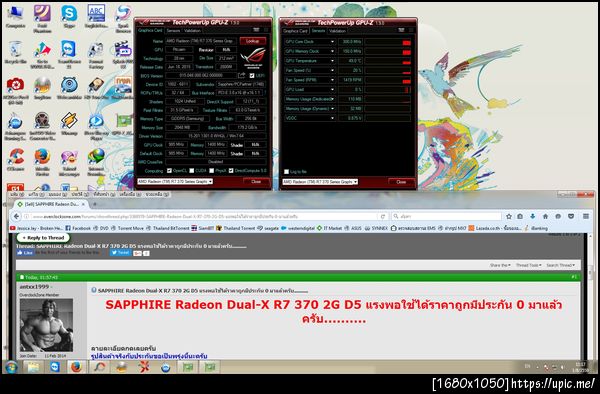Viewport: 600px width, 394px height.
Task: Click TeamViewer icon in taskbar
Action: click(55, 367)
